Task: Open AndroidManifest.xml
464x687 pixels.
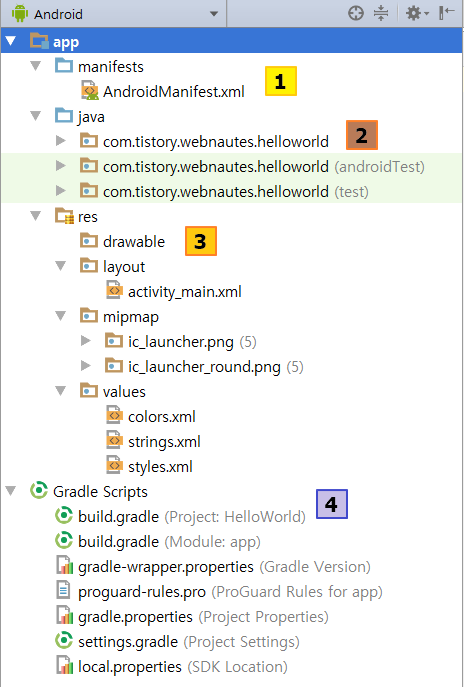Action: [174, 92]
